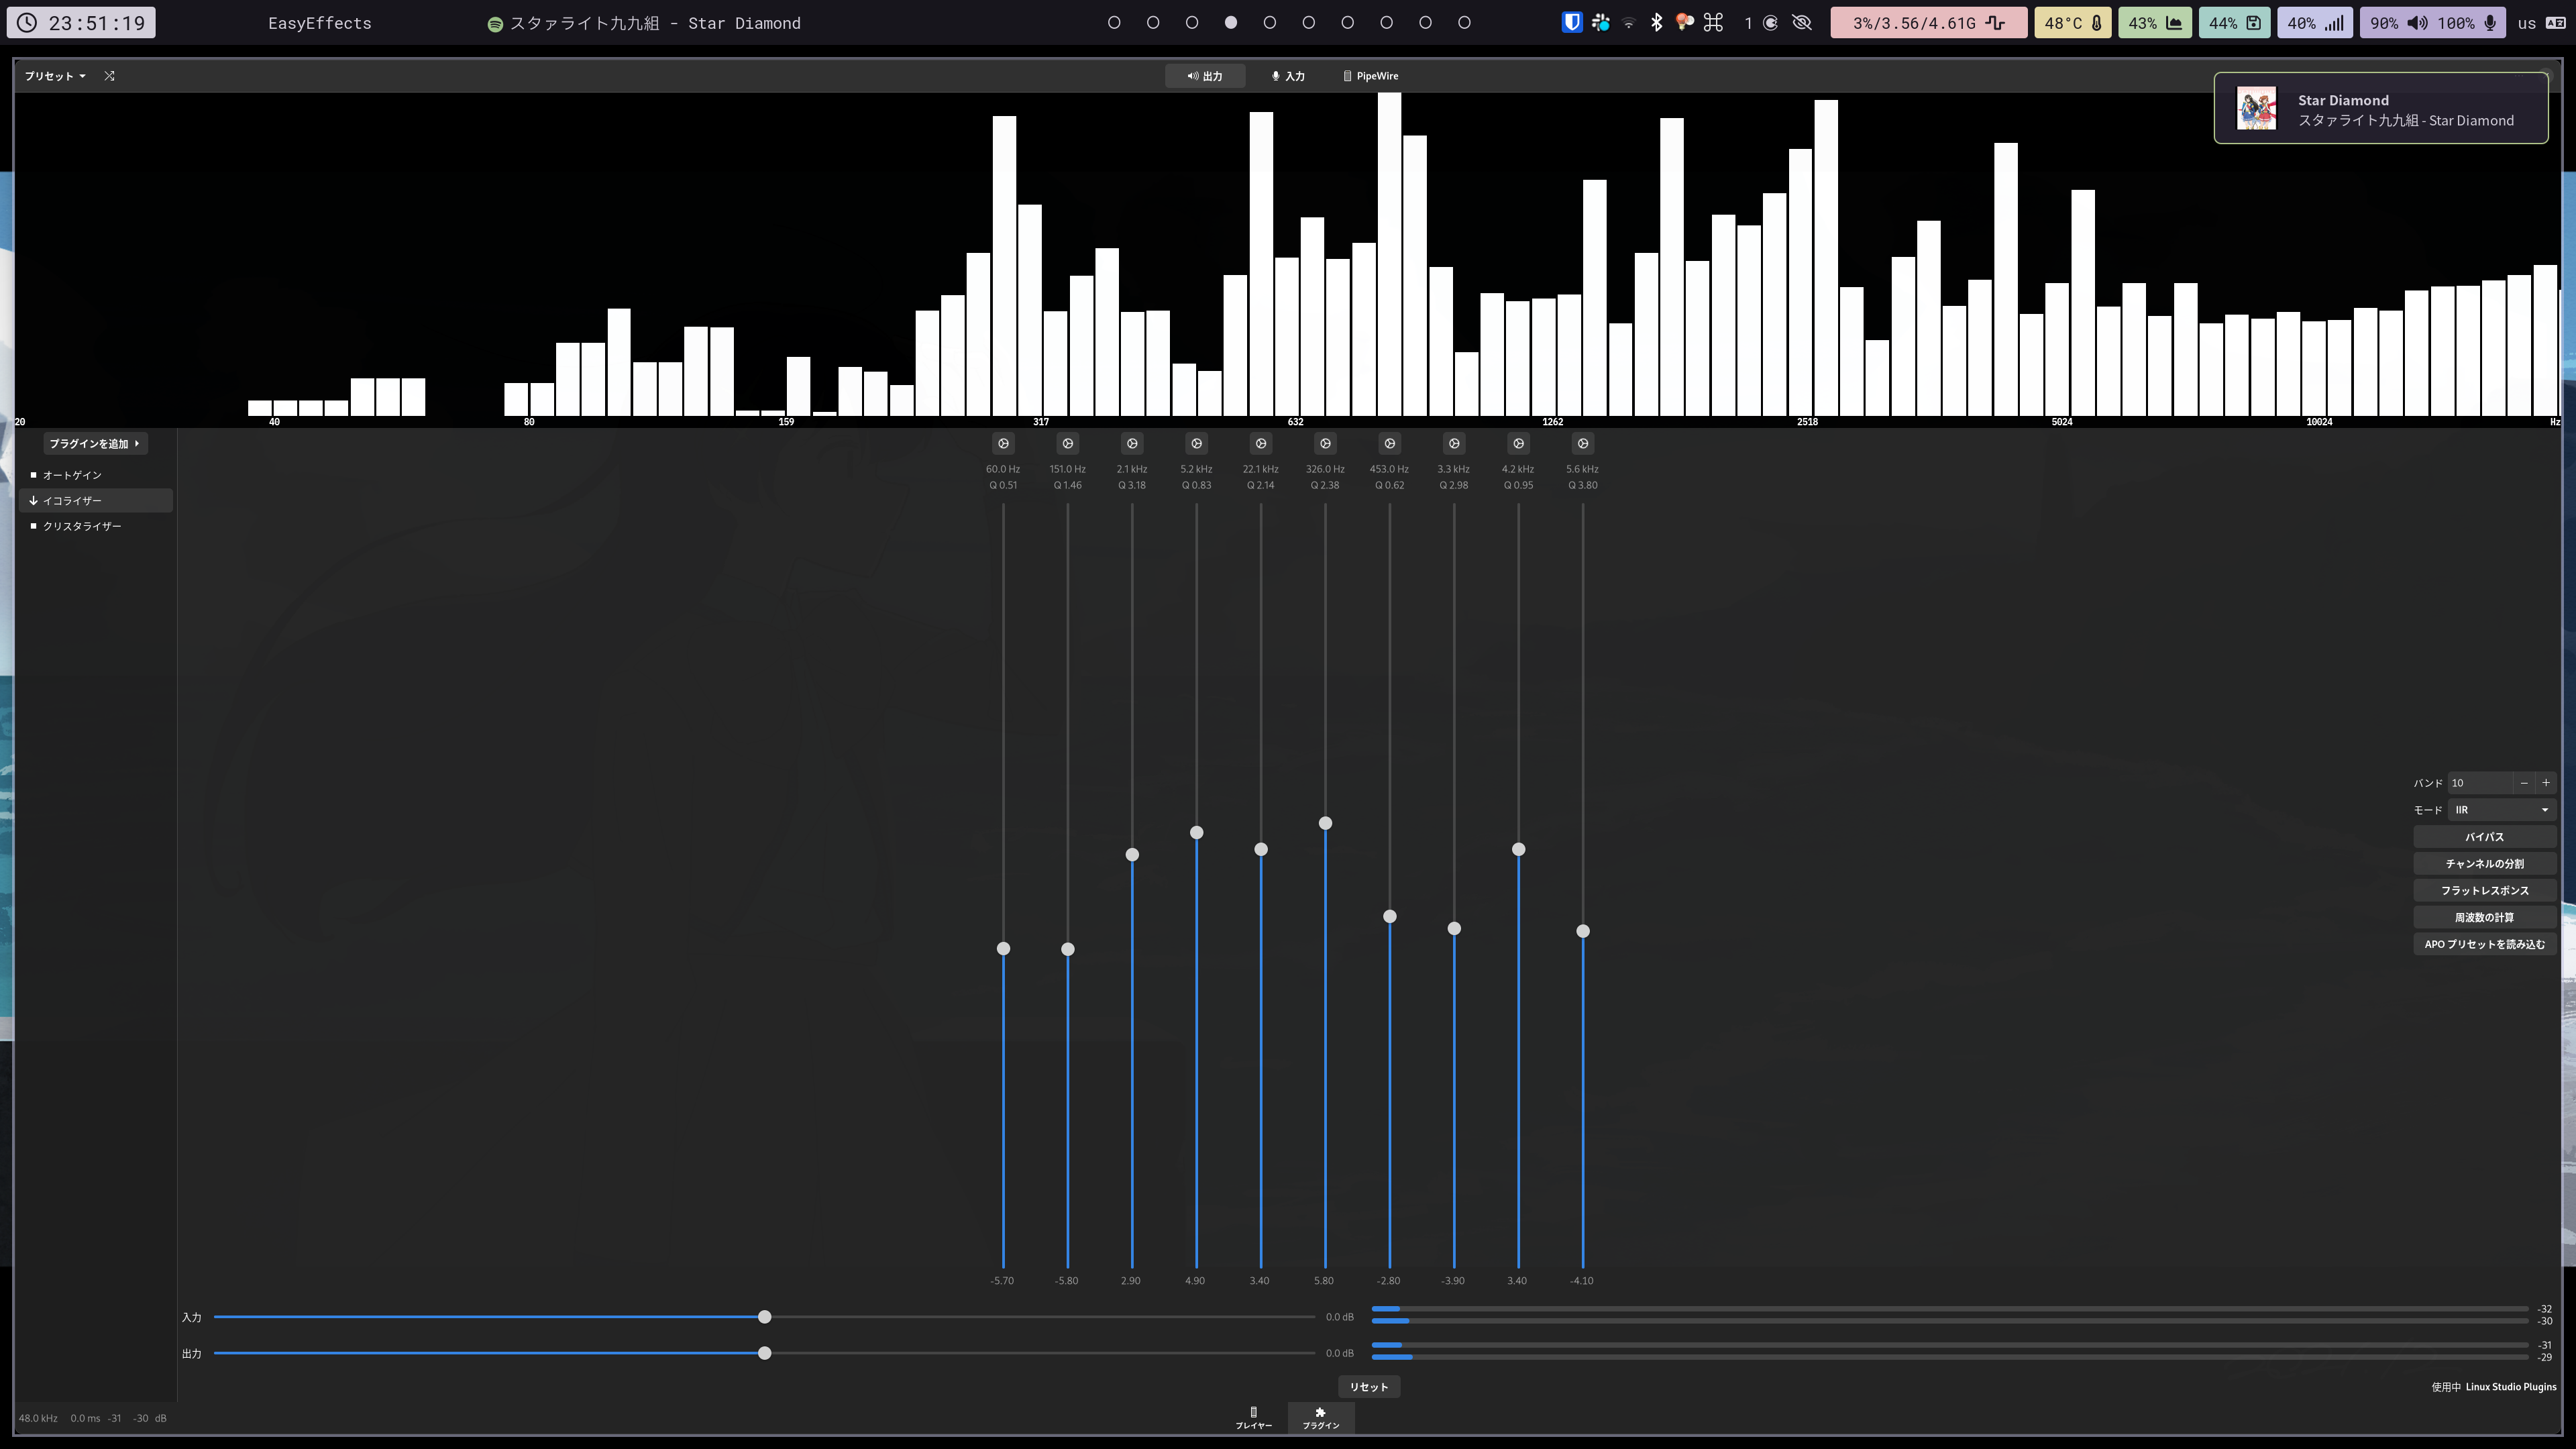2576x1449 pixels.
Task: Open the プレイヤー view at bottom
Action: click(x=1253, y=1417)
